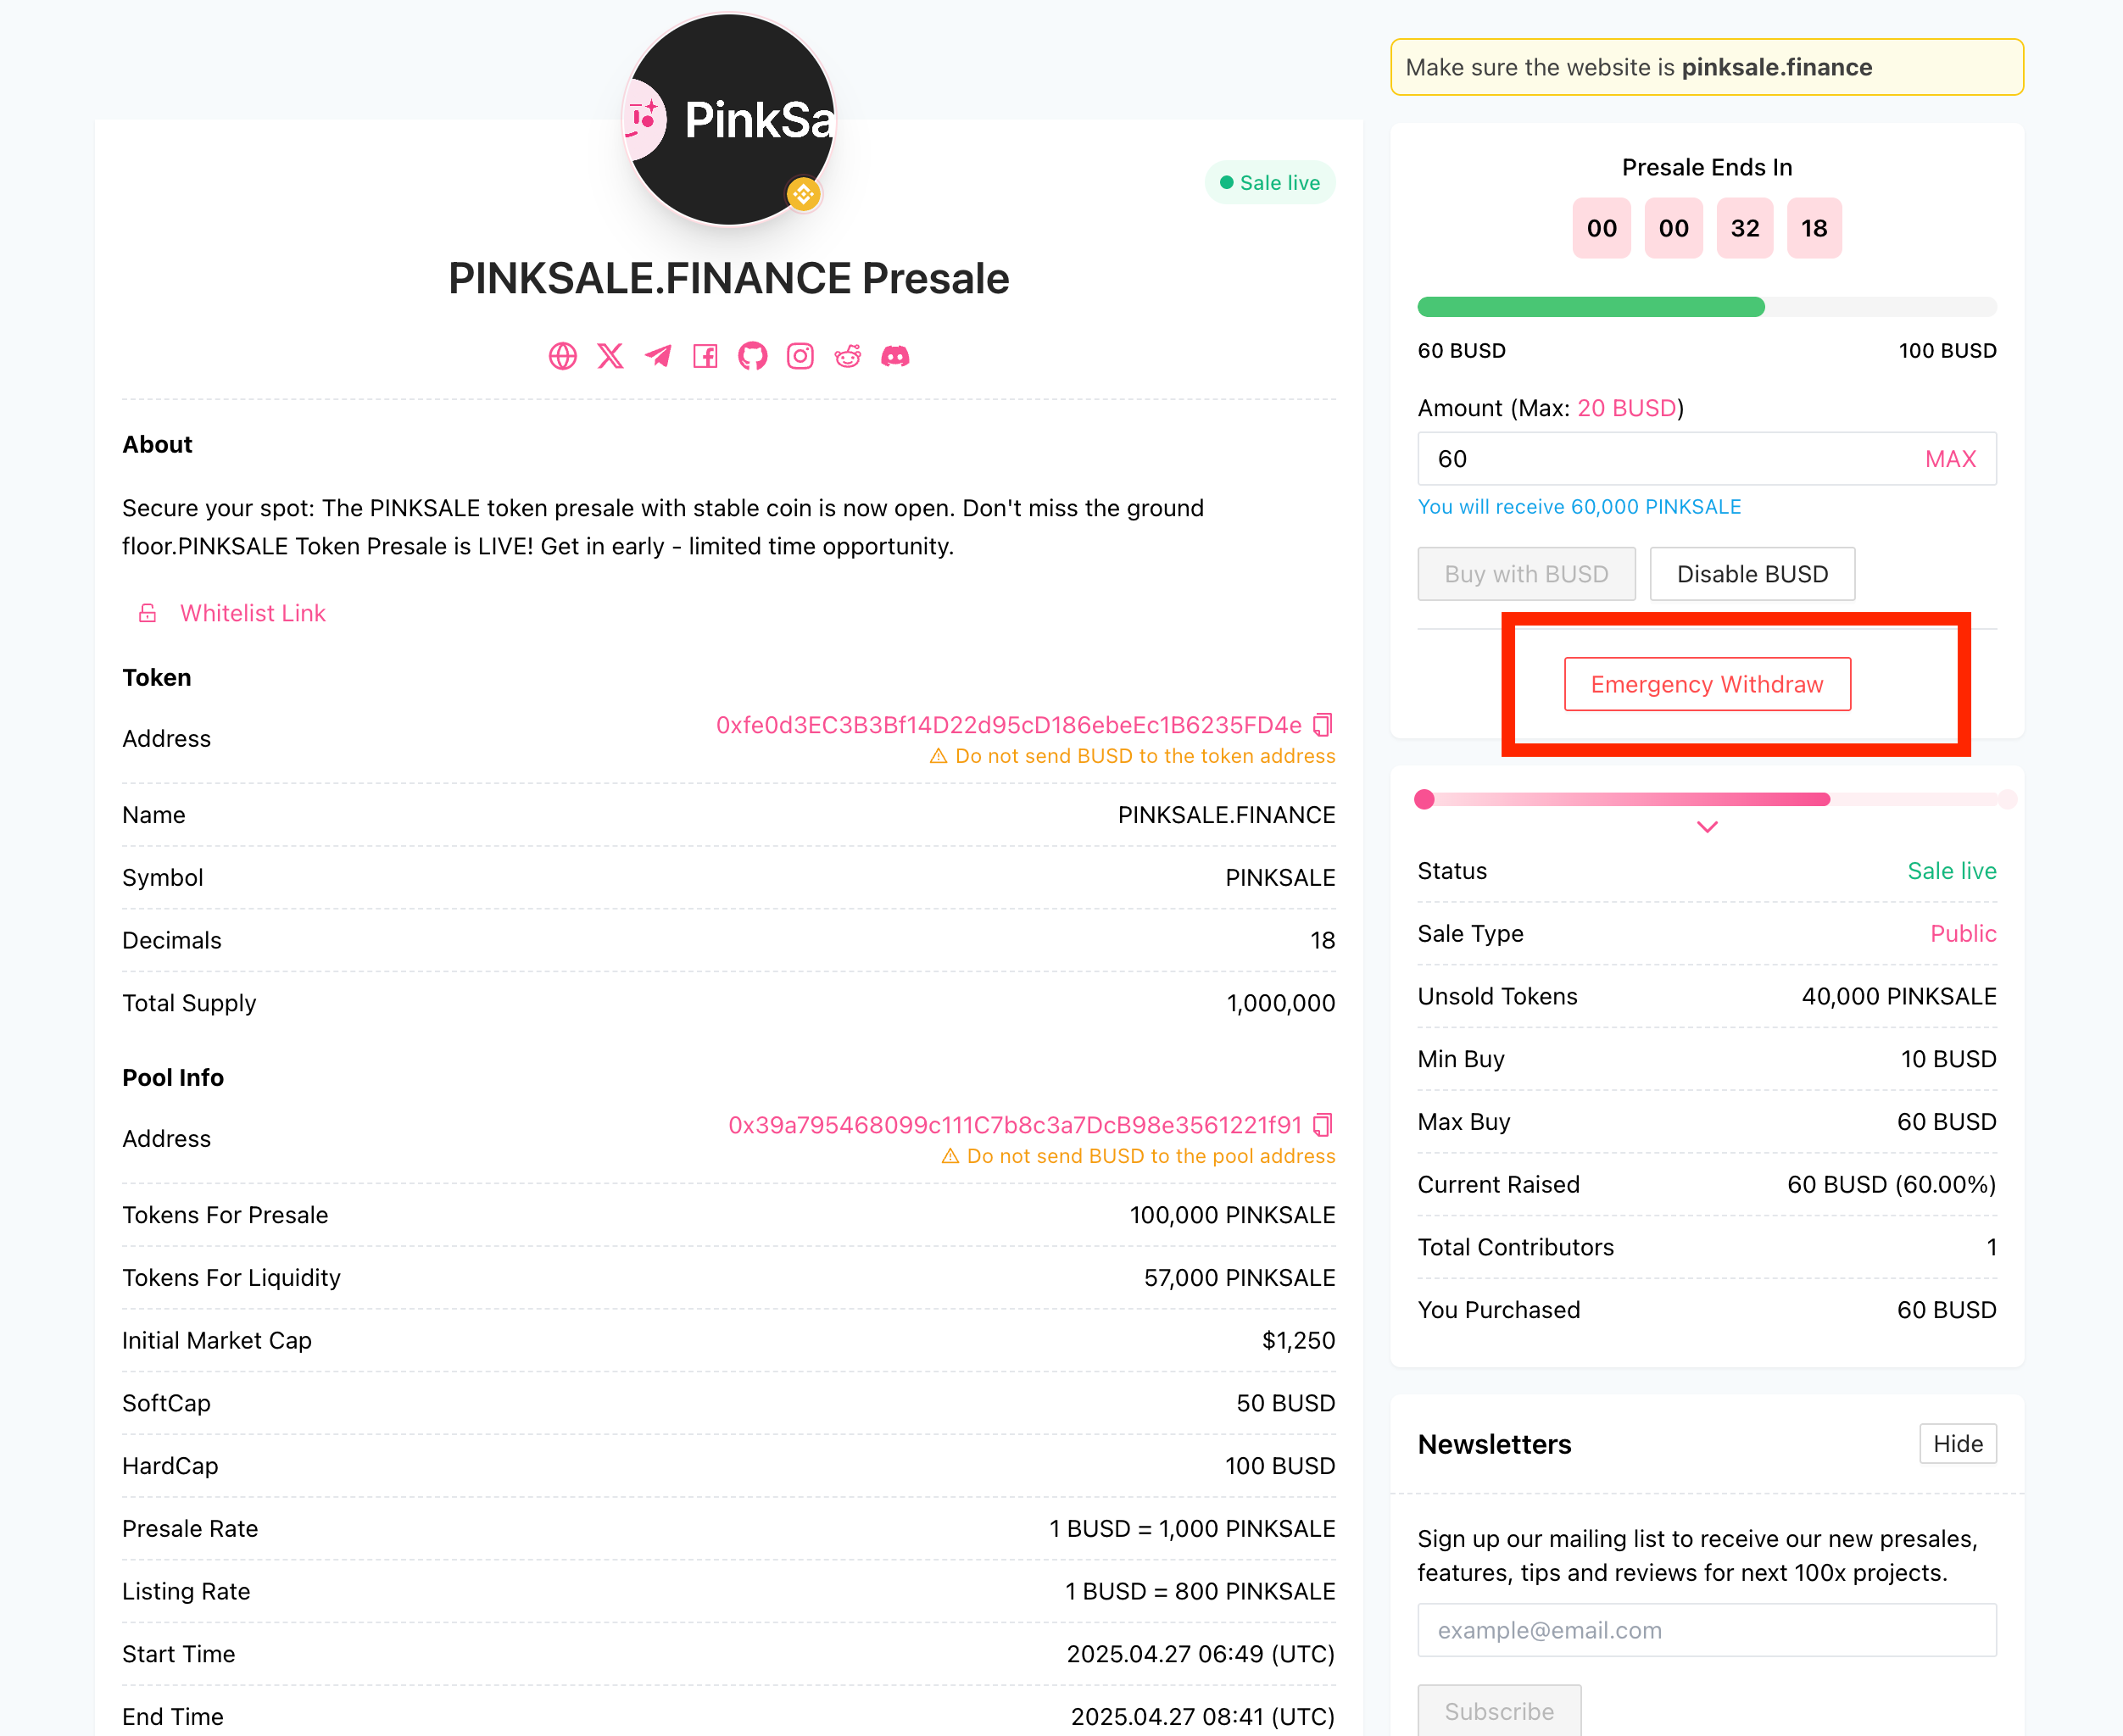Viewport: 2123px width, 1736px height.
Task: Open the Reddit social icon
Action: click(x=848, y=356)
